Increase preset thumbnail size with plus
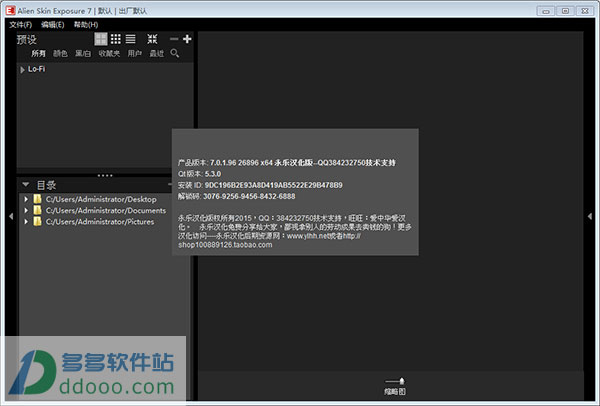Image resolution: width=600 pixels, height=406 pixels. (x=187, y=39)
